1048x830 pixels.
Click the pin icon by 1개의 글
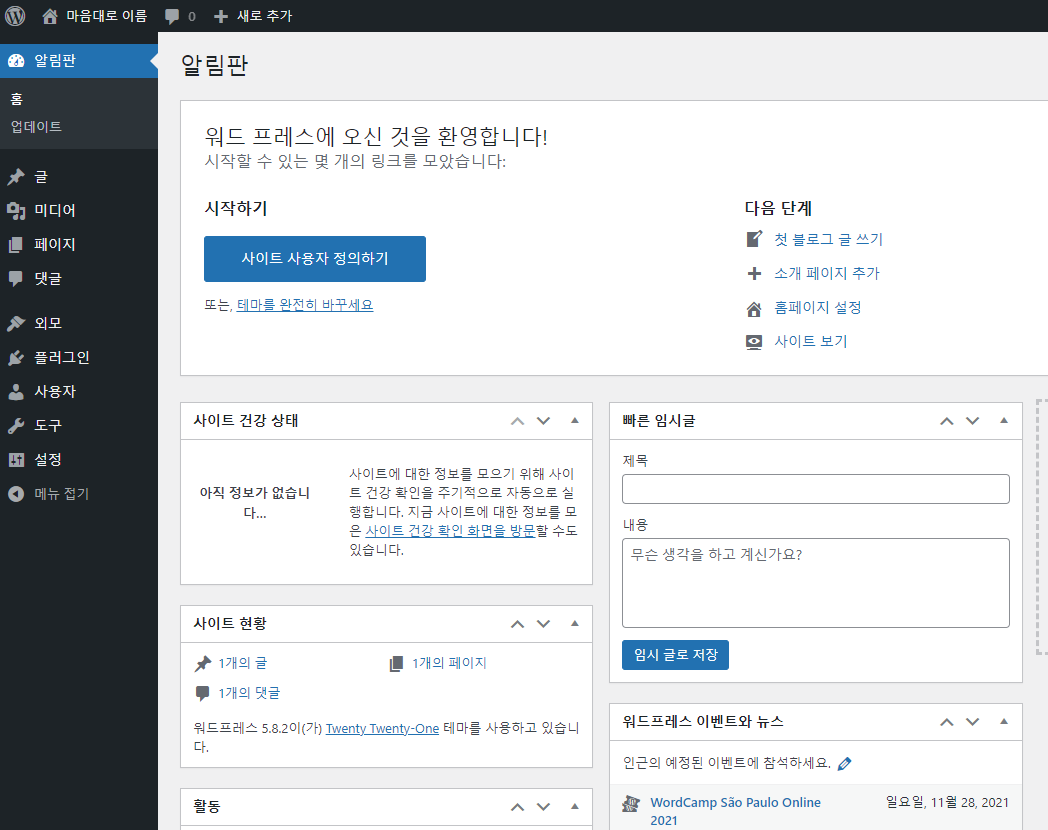pyautogui.click(x=203, y=664)
